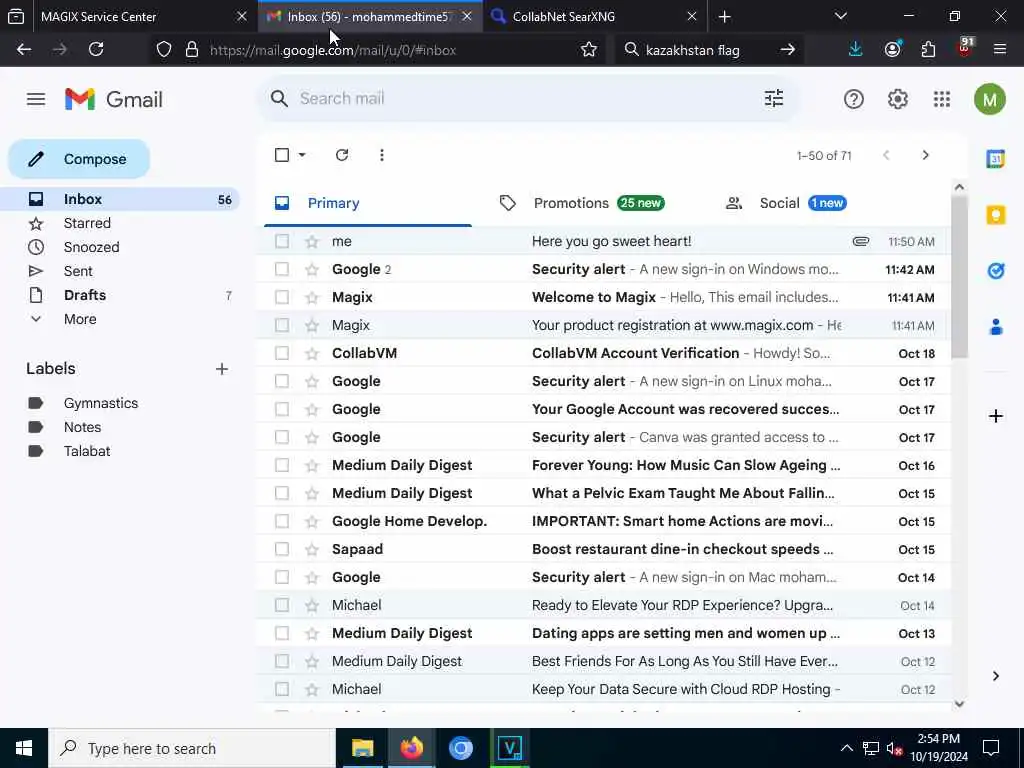Click Firefox URL address bar
1024x768 pixels.
[379, 50]
